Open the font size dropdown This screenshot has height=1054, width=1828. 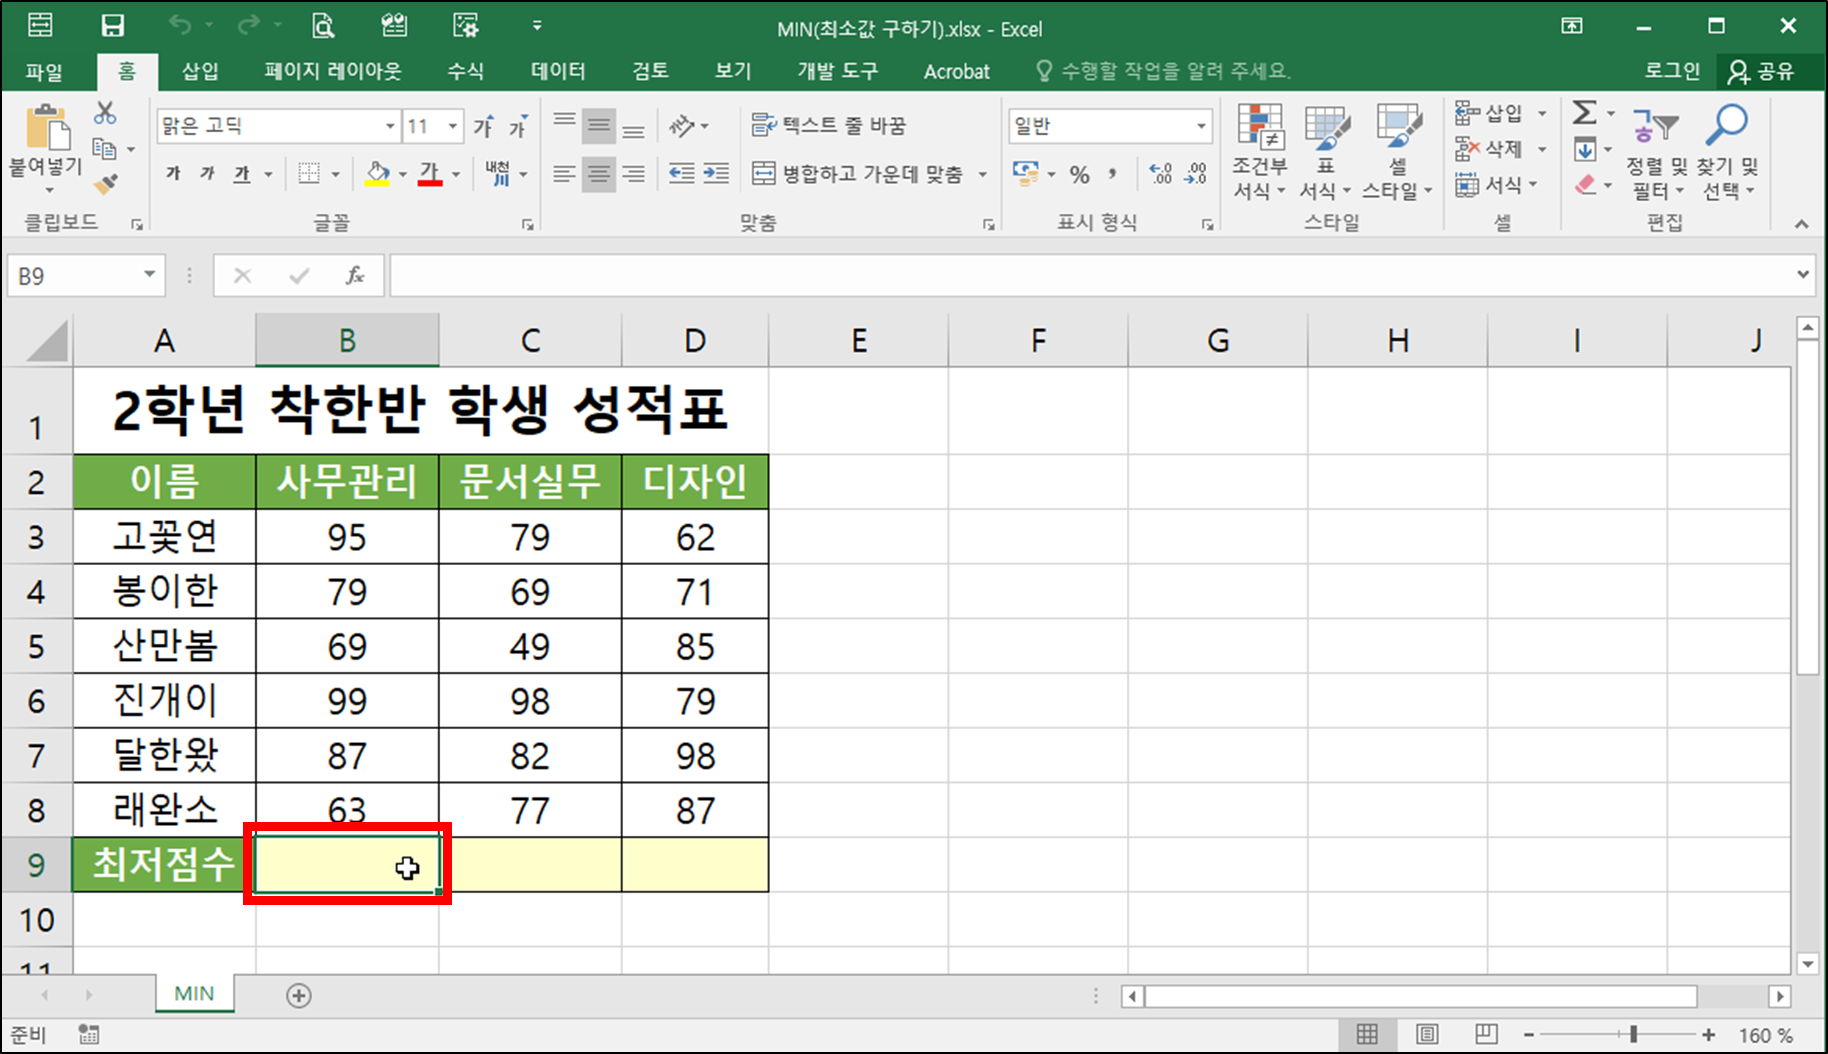tap(452, 125)
